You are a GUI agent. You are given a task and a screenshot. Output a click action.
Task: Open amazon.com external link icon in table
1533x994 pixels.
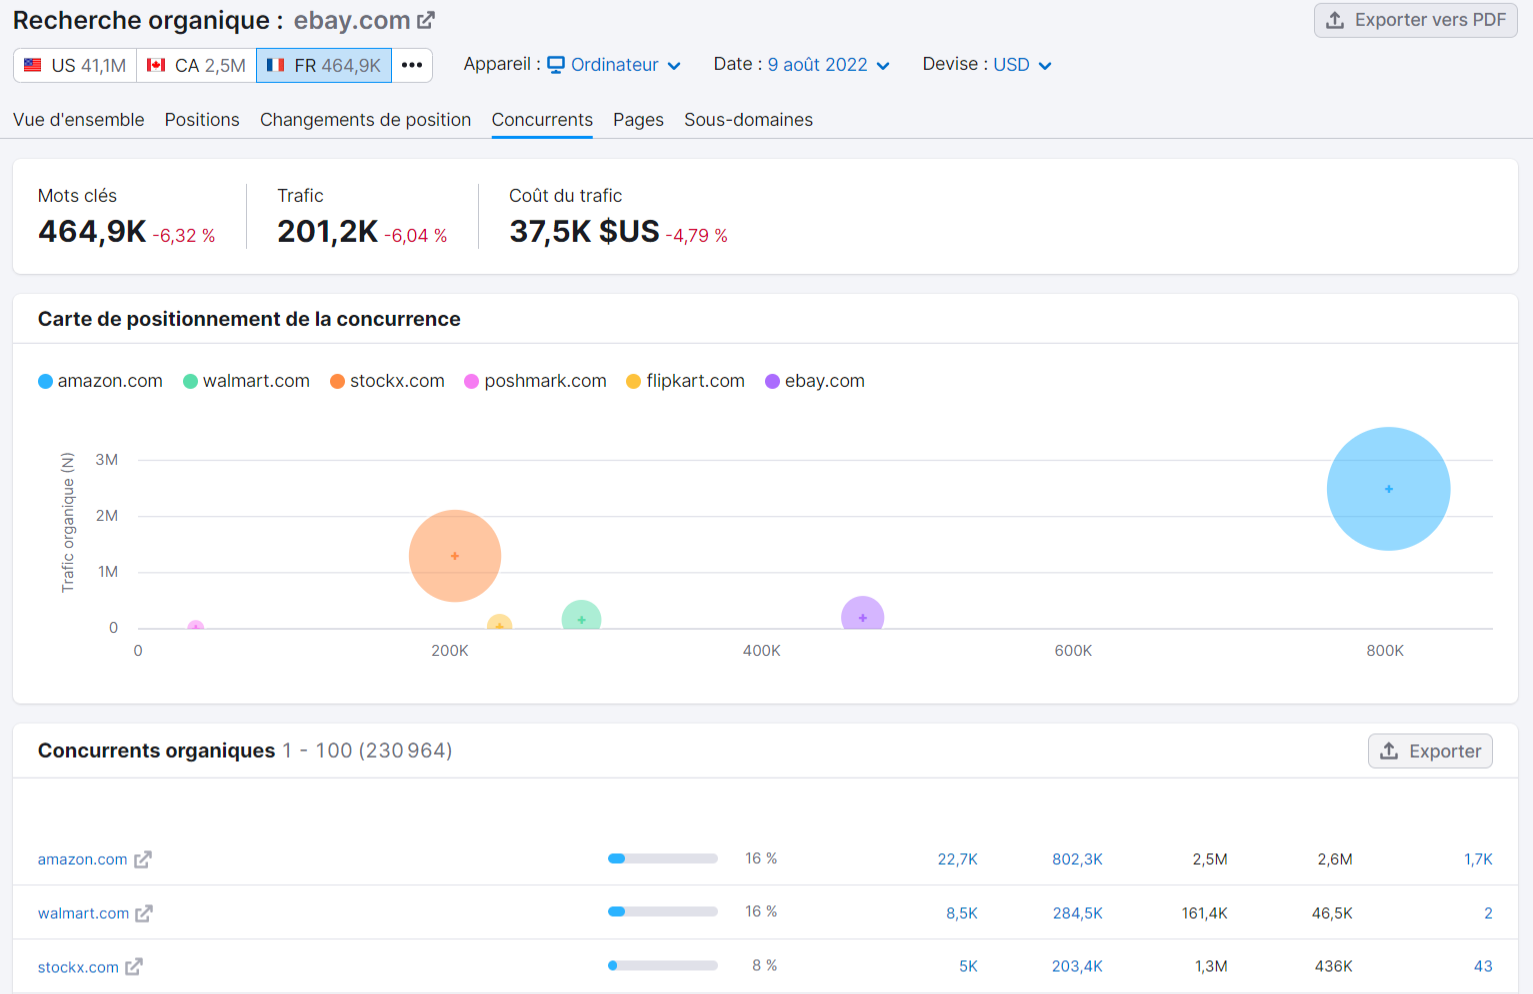point(143,859)
